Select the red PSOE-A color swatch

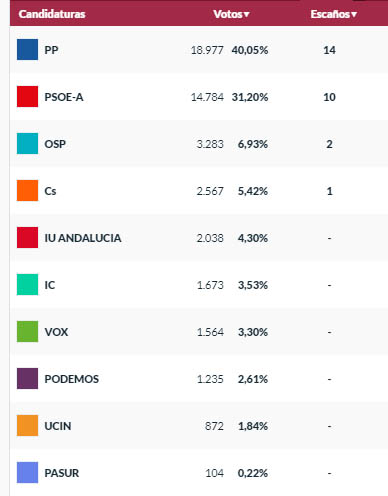tap(27, 97)
